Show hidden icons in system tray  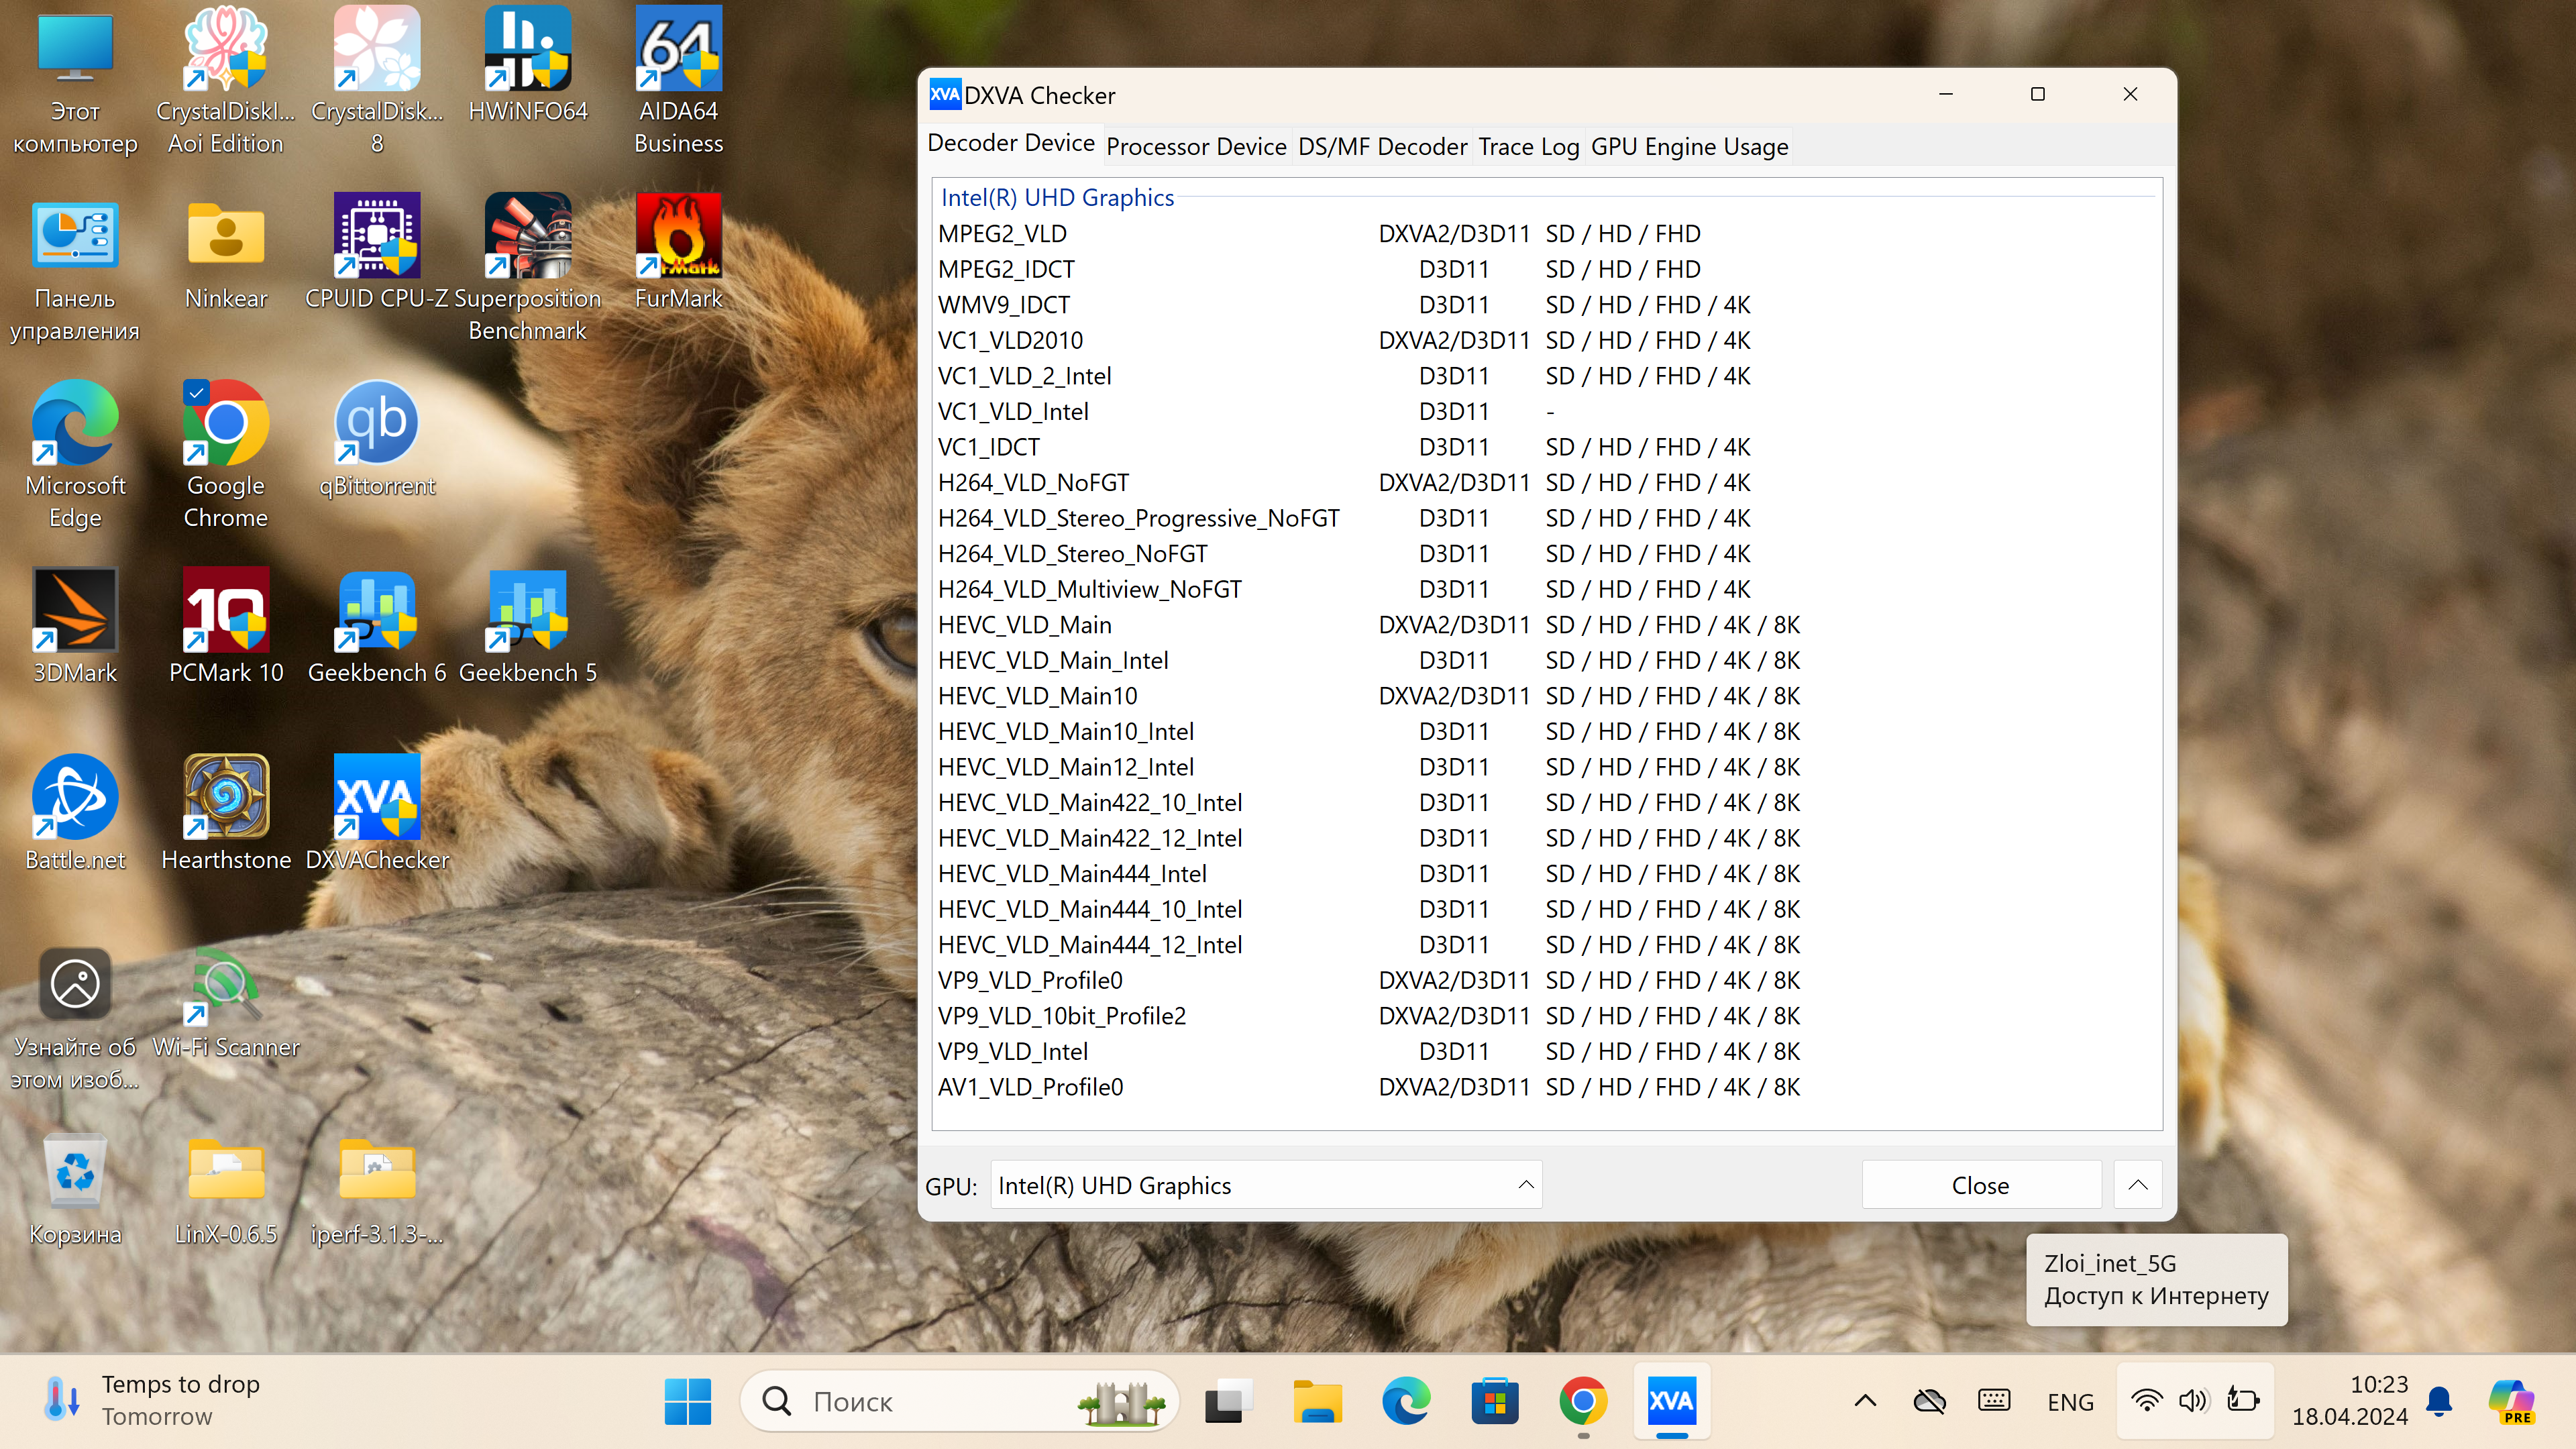tap(1865, 1401)
